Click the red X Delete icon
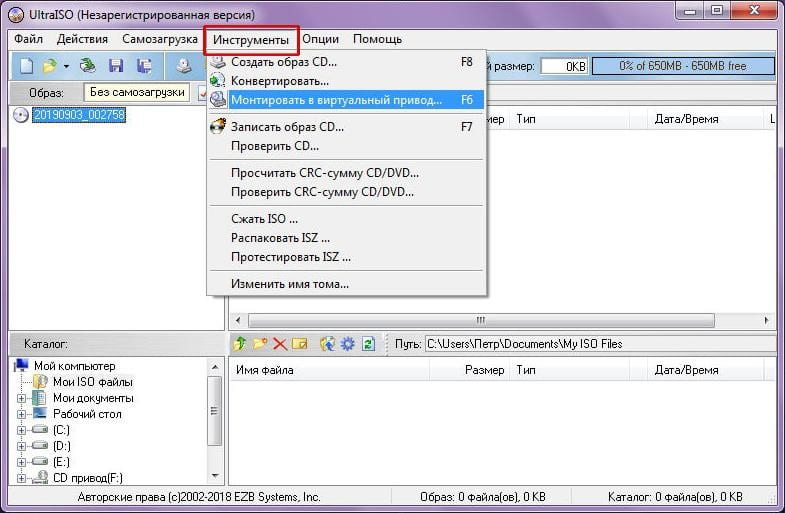 tap(280, 344)
